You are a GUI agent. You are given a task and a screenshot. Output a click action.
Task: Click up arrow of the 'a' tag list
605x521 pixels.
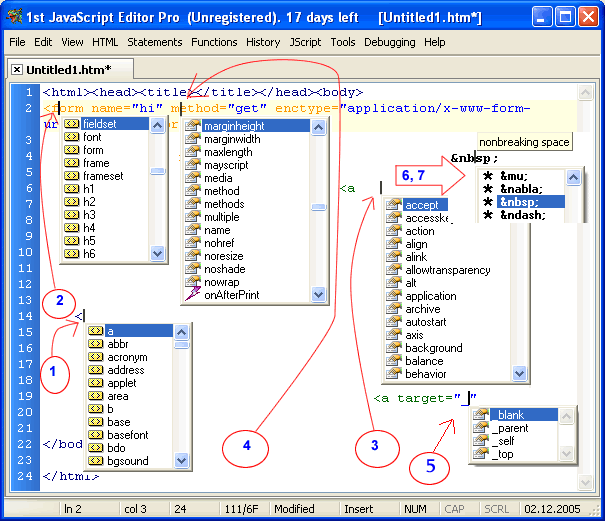pos(181,332)
